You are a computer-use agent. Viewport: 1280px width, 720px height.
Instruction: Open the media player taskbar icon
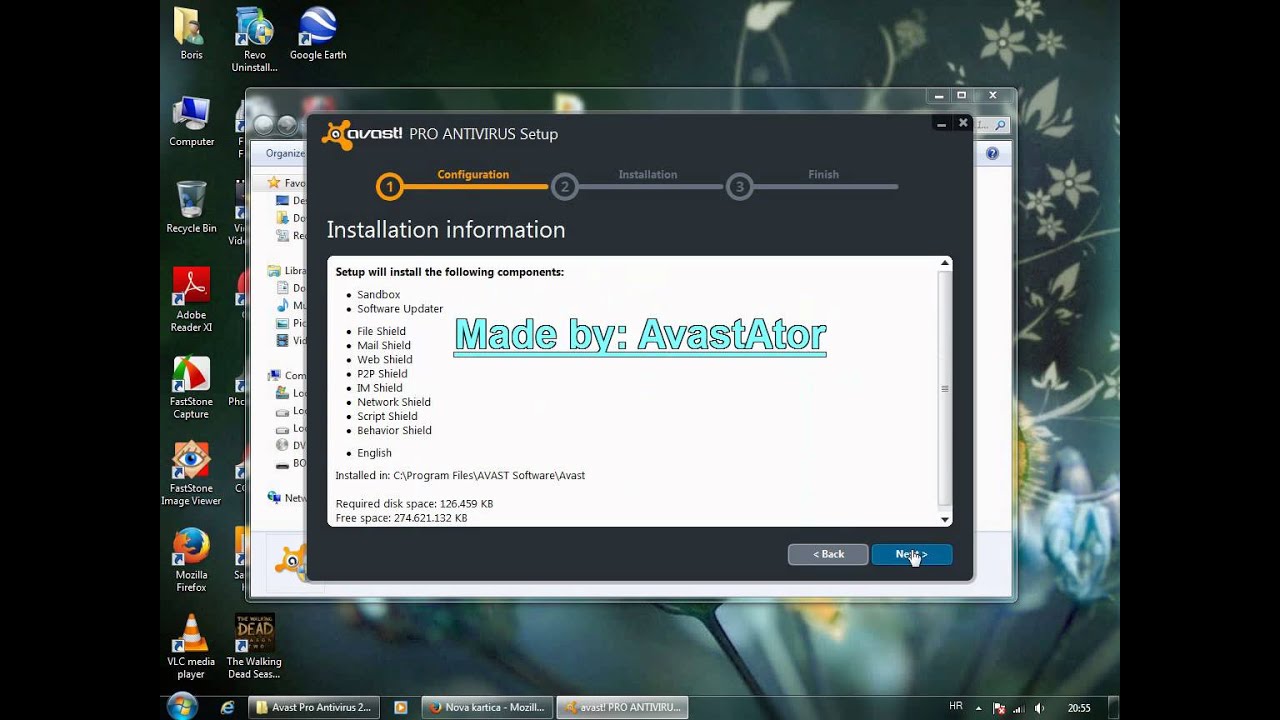tap(401, 707)
